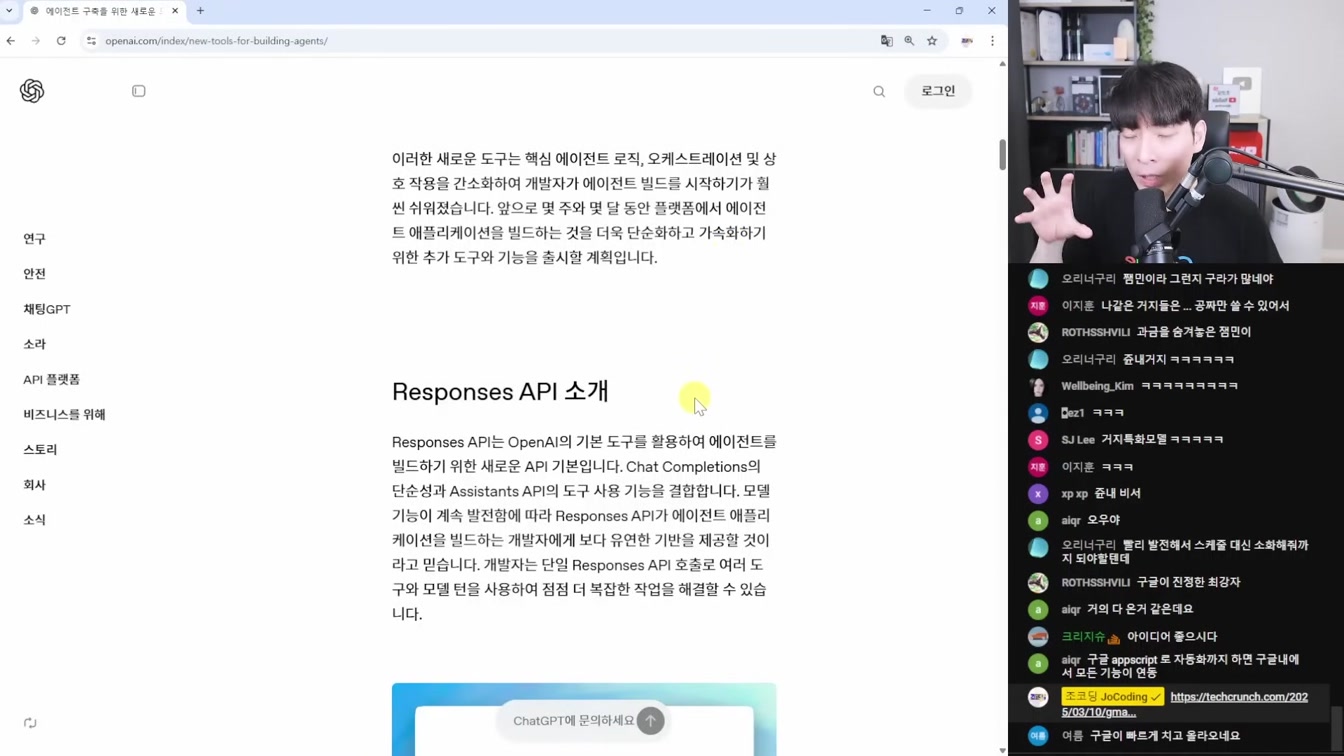
Task: Open the 연구 sidebar menu item
Action: click(35, 239)
